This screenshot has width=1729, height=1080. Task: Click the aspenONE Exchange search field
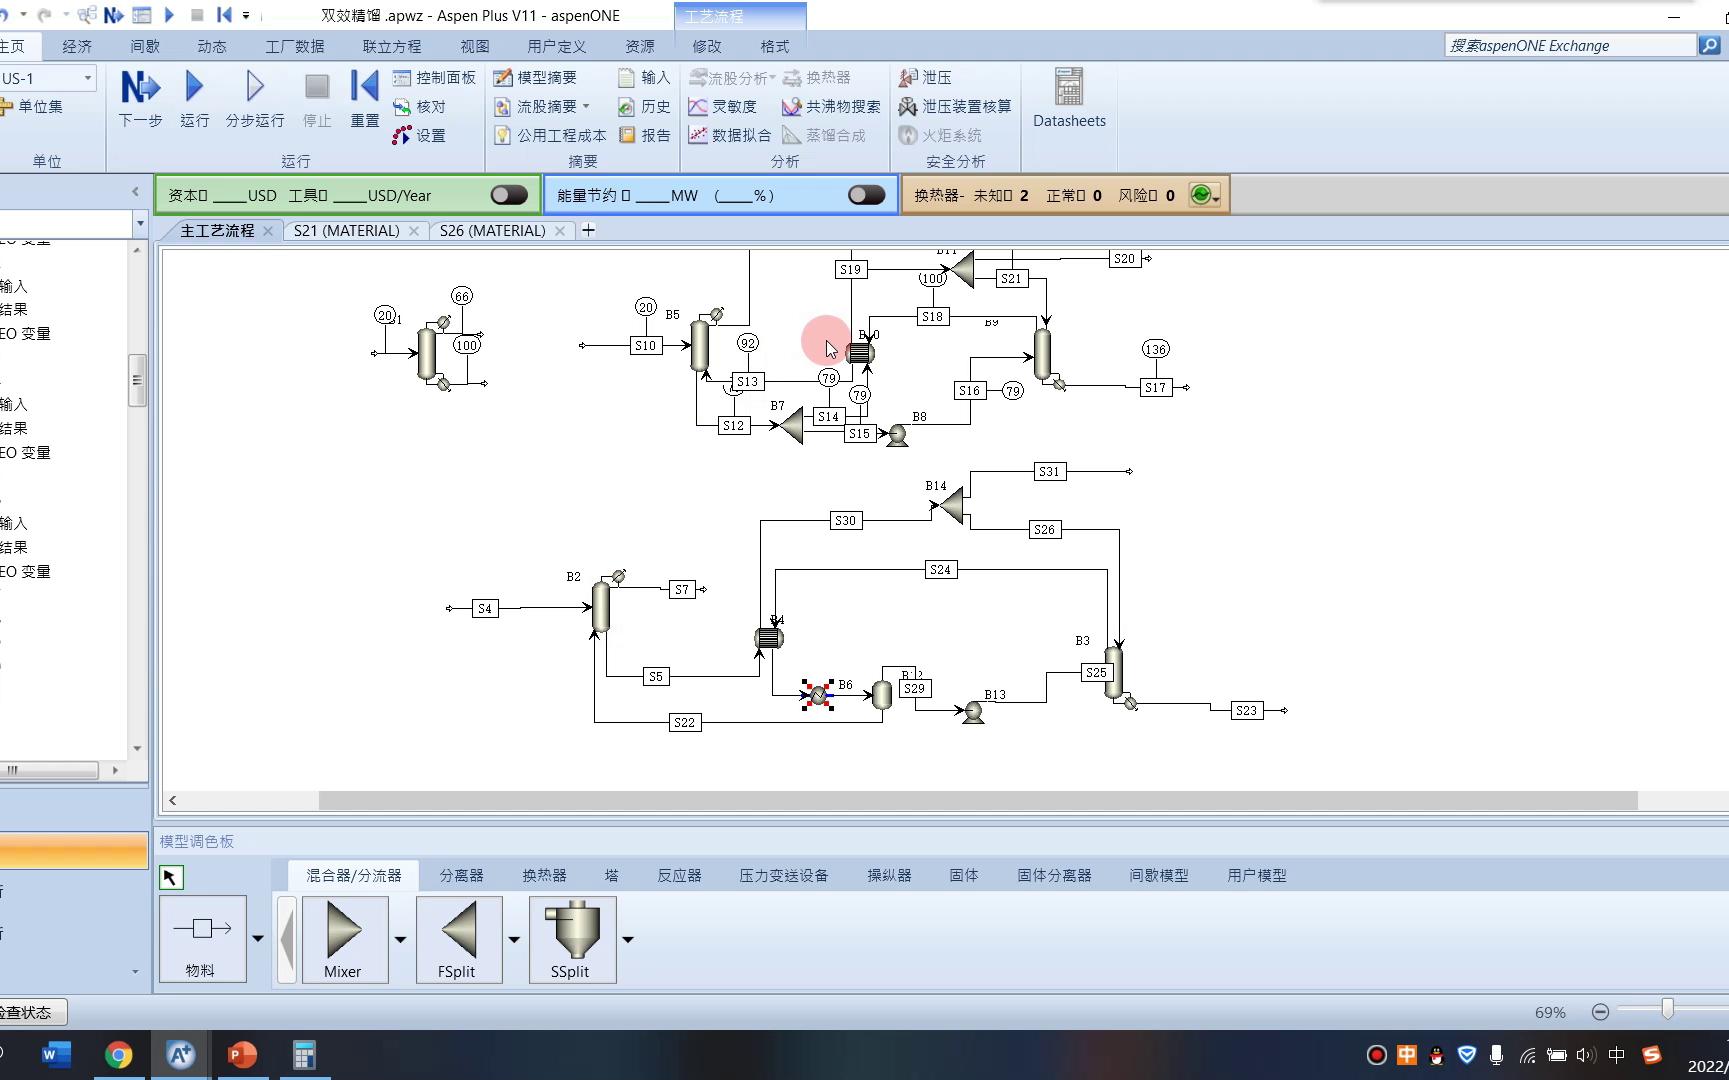coord(1570,45)
